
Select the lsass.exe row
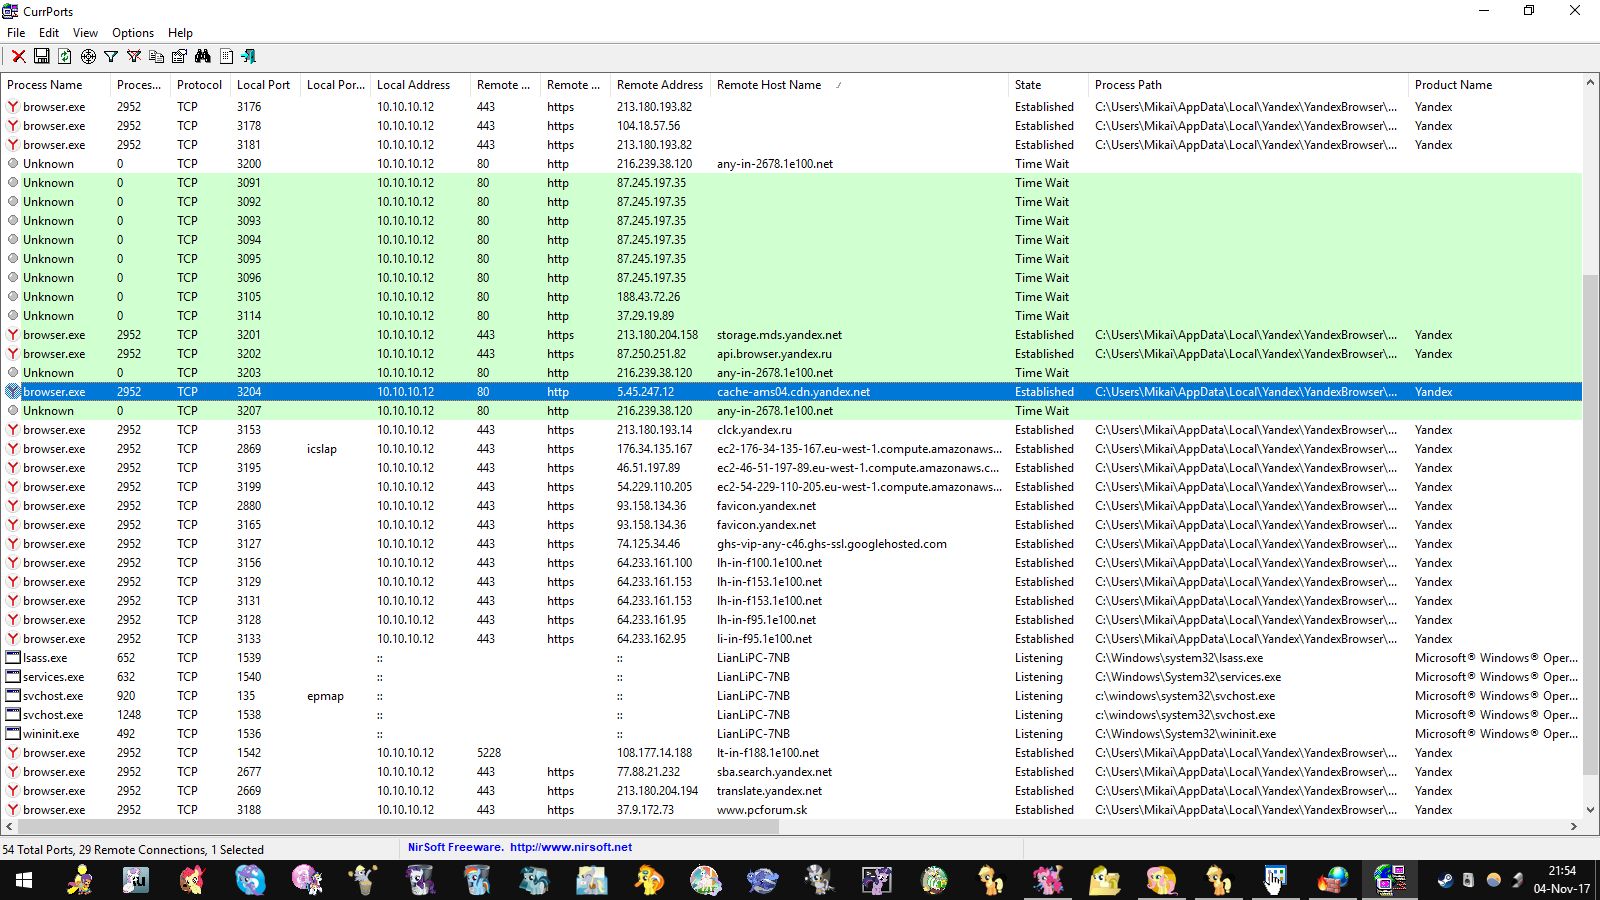tap(45, 658)
